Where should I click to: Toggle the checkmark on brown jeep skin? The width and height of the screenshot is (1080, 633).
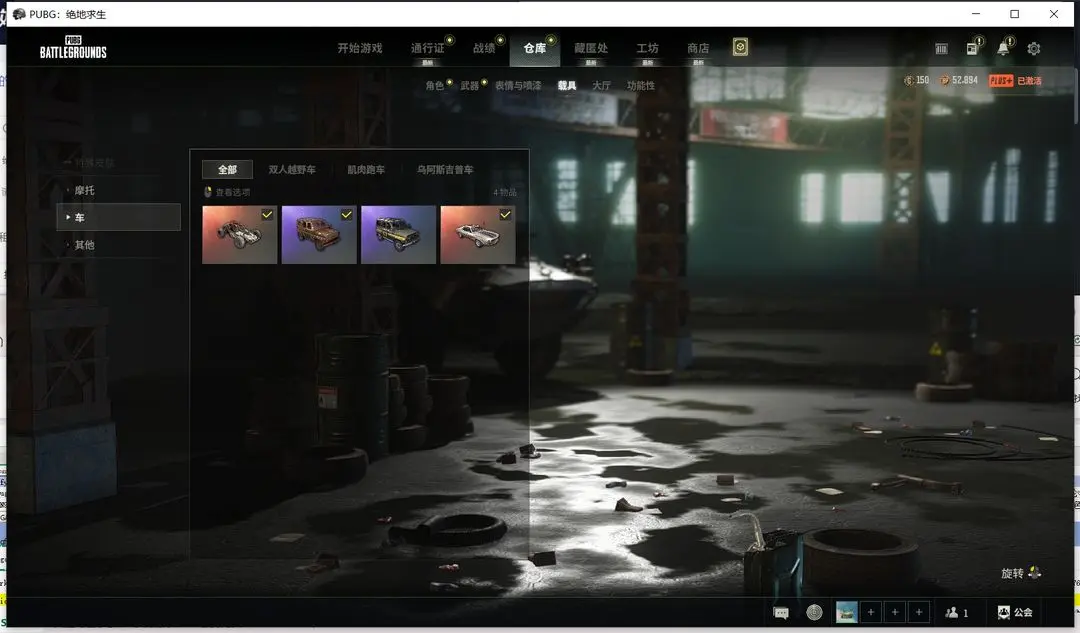346,215
